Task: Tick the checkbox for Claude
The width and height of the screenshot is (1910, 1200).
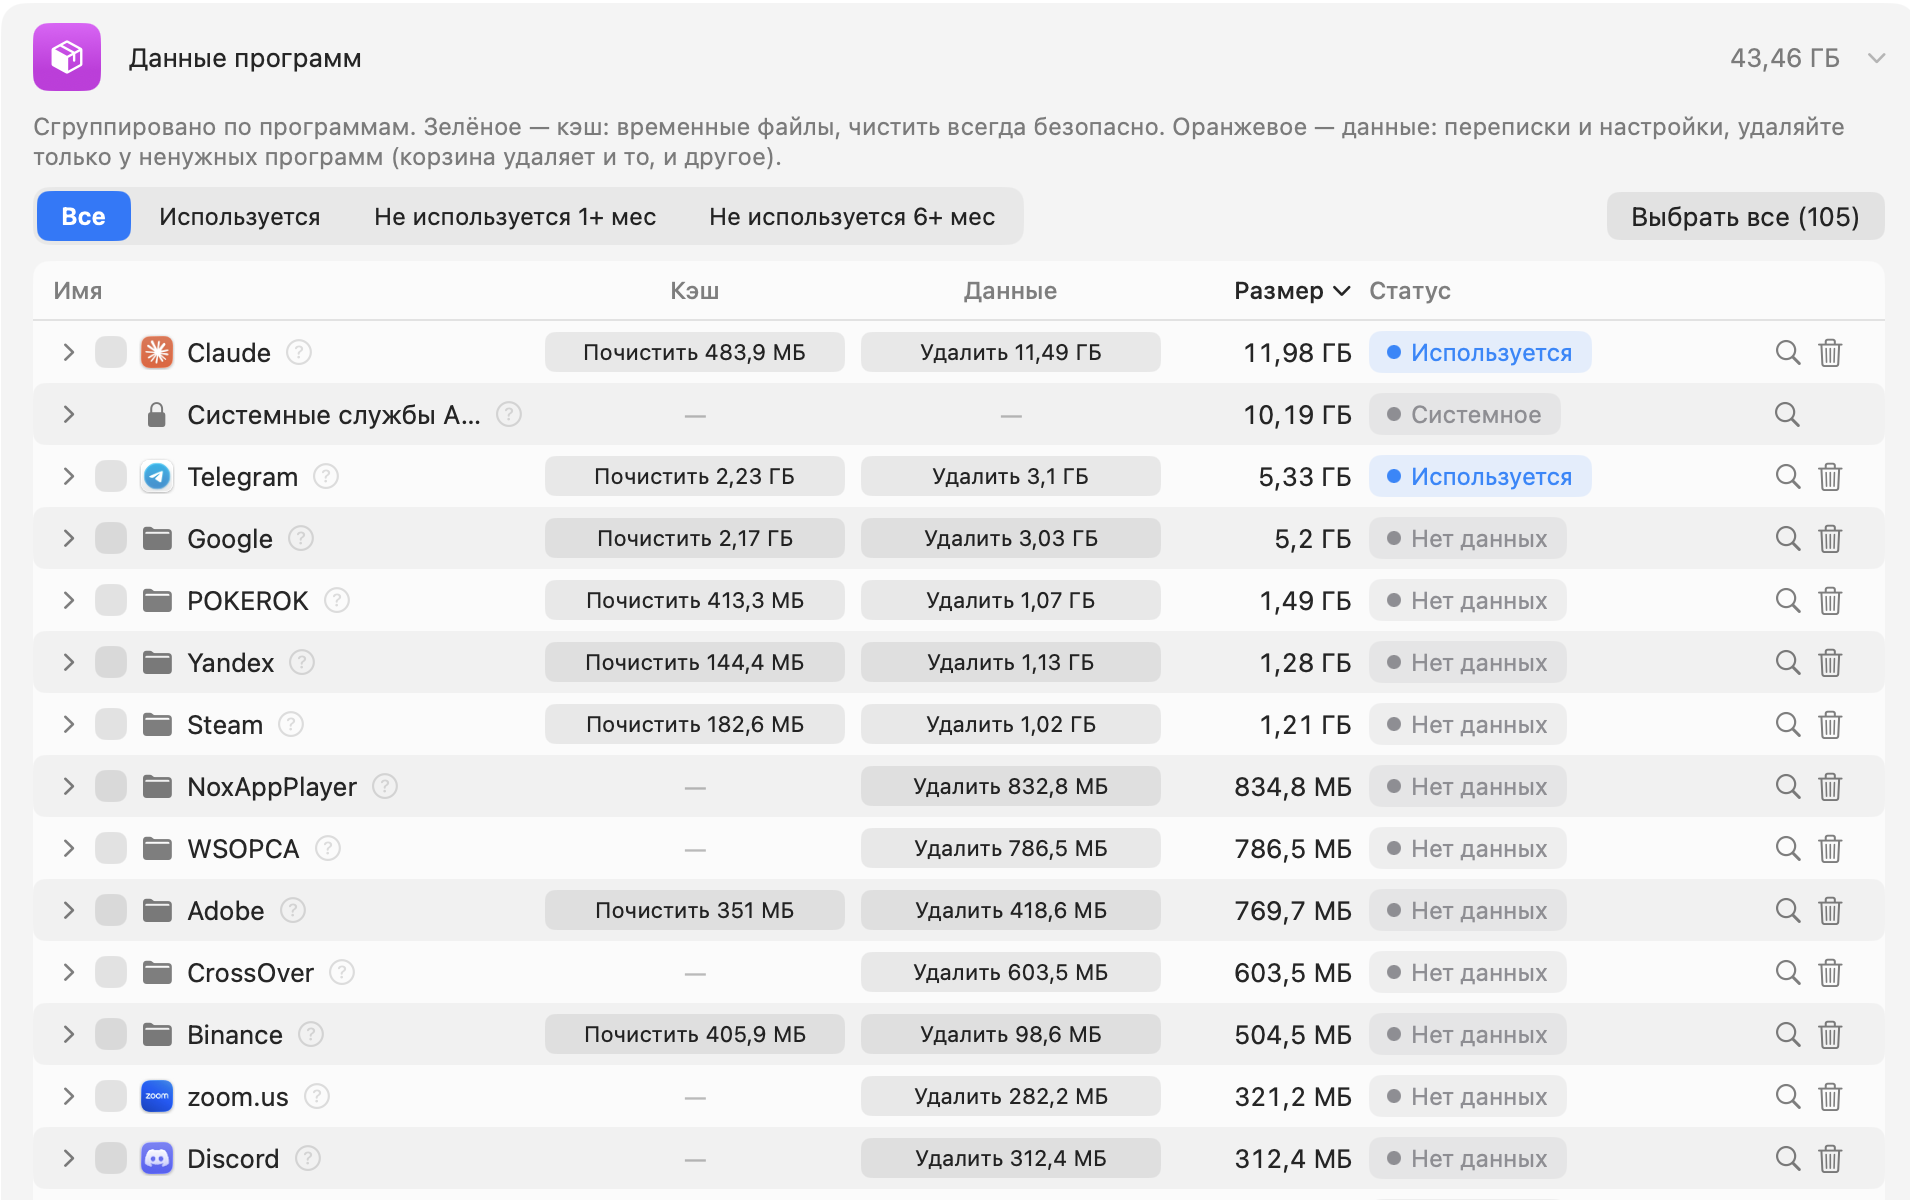Action: point(111,353)
